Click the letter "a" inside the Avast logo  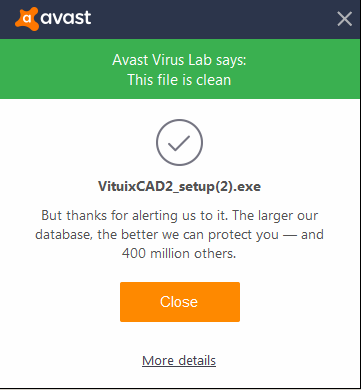coord(27,19)
